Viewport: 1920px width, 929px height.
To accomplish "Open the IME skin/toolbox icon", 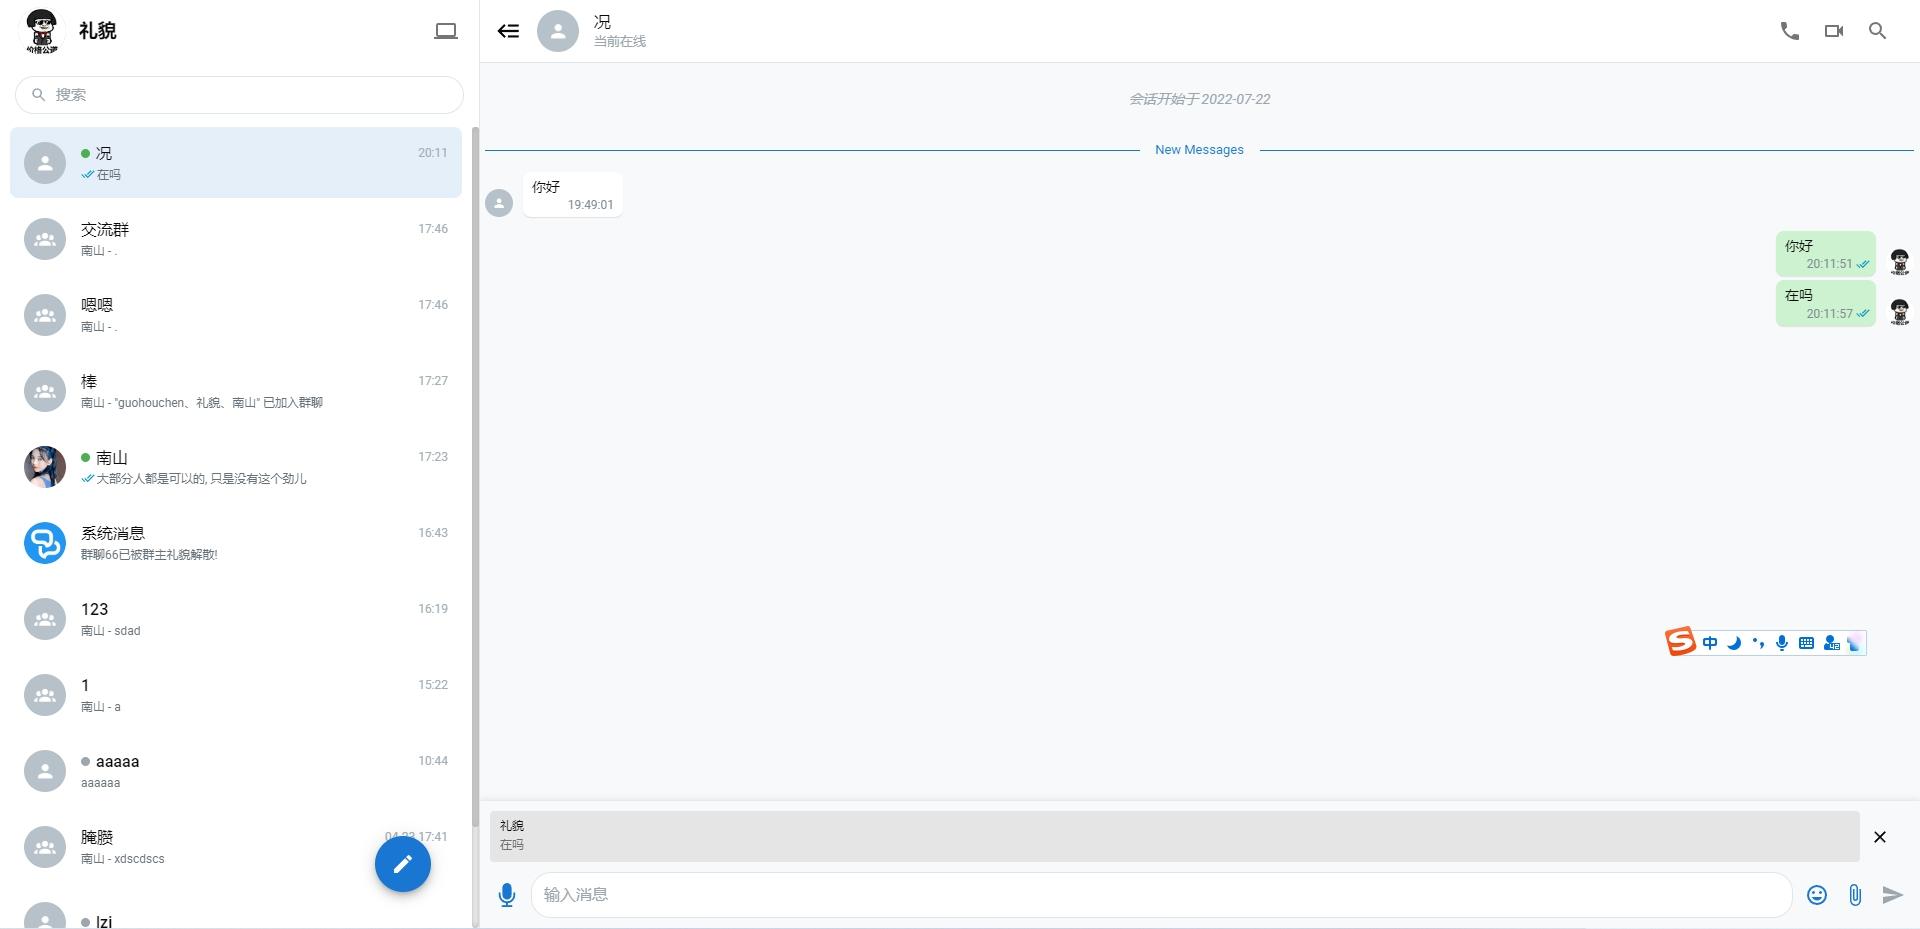I will point(1854,643).
